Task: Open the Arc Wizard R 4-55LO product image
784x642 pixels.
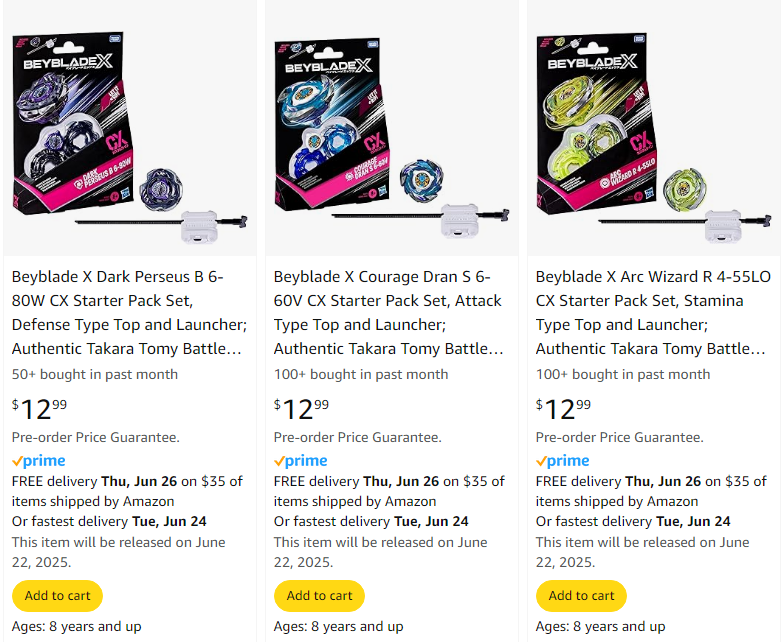Action: [x=654, y=130]
